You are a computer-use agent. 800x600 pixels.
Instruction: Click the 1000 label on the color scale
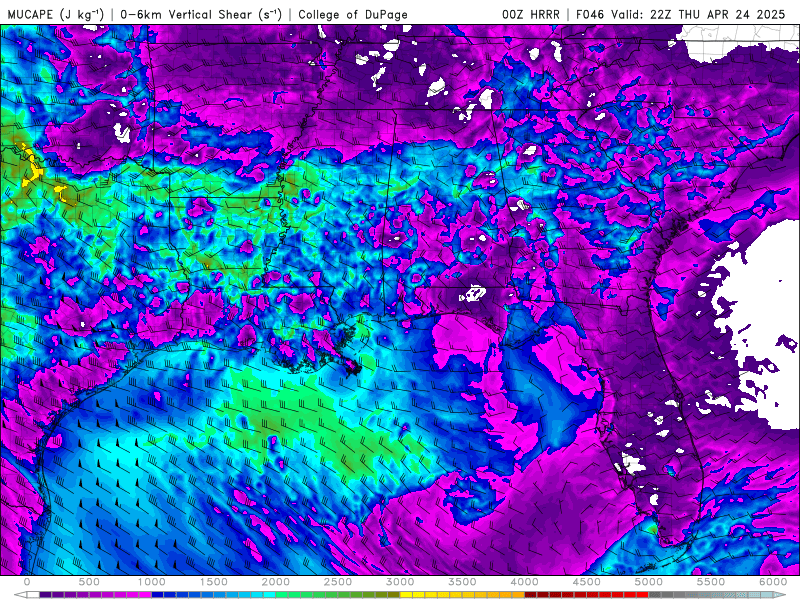(x=152, y=582)
